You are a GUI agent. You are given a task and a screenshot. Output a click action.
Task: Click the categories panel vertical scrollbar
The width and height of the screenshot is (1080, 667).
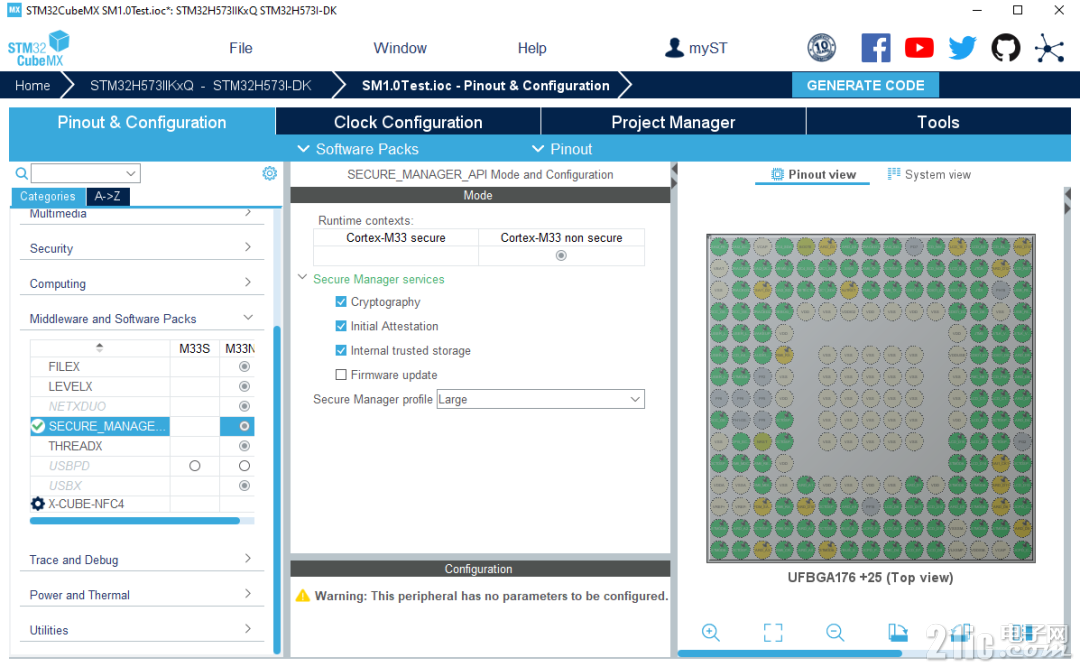coord(277,489)
